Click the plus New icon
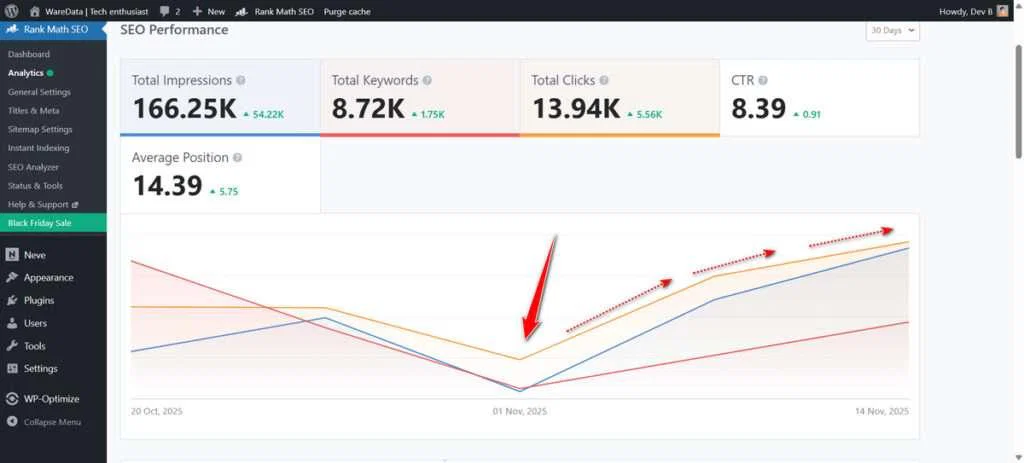This screenshot has height=463, width=1024. (197, 11)
